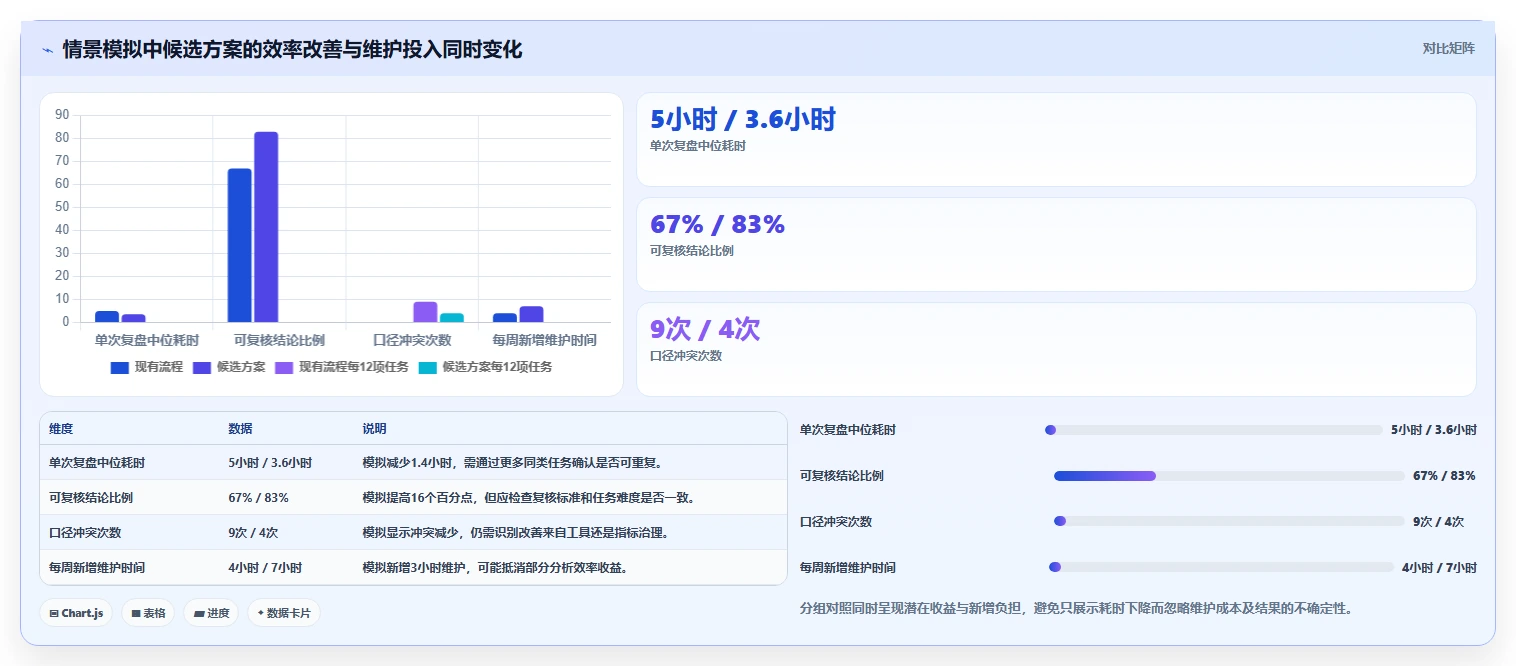Select the 进度 chip
Viewport: 1516px width, 666px height.
tap(211, 613)
